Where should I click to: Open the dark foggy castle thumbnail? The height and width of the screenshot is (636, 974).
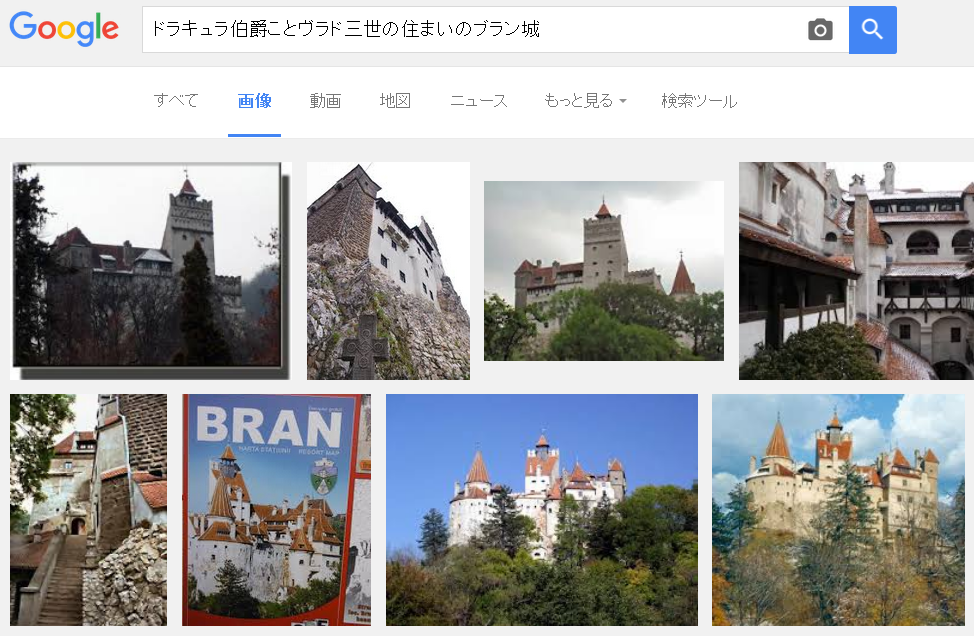click(x=150, y=271)
